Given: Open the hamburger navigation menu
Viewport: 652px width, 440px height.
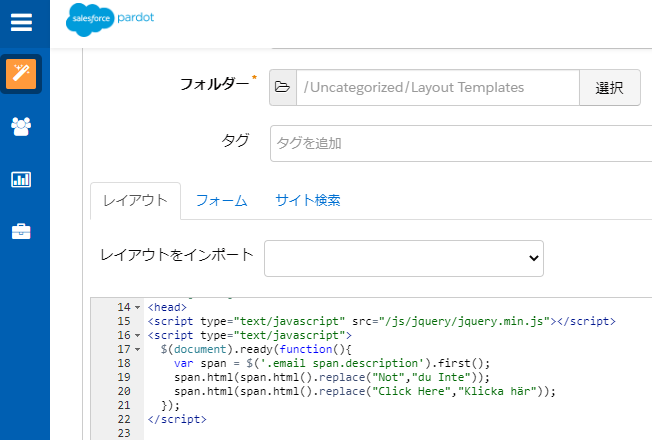Looking at the screenshot, I should click(21, 22).
